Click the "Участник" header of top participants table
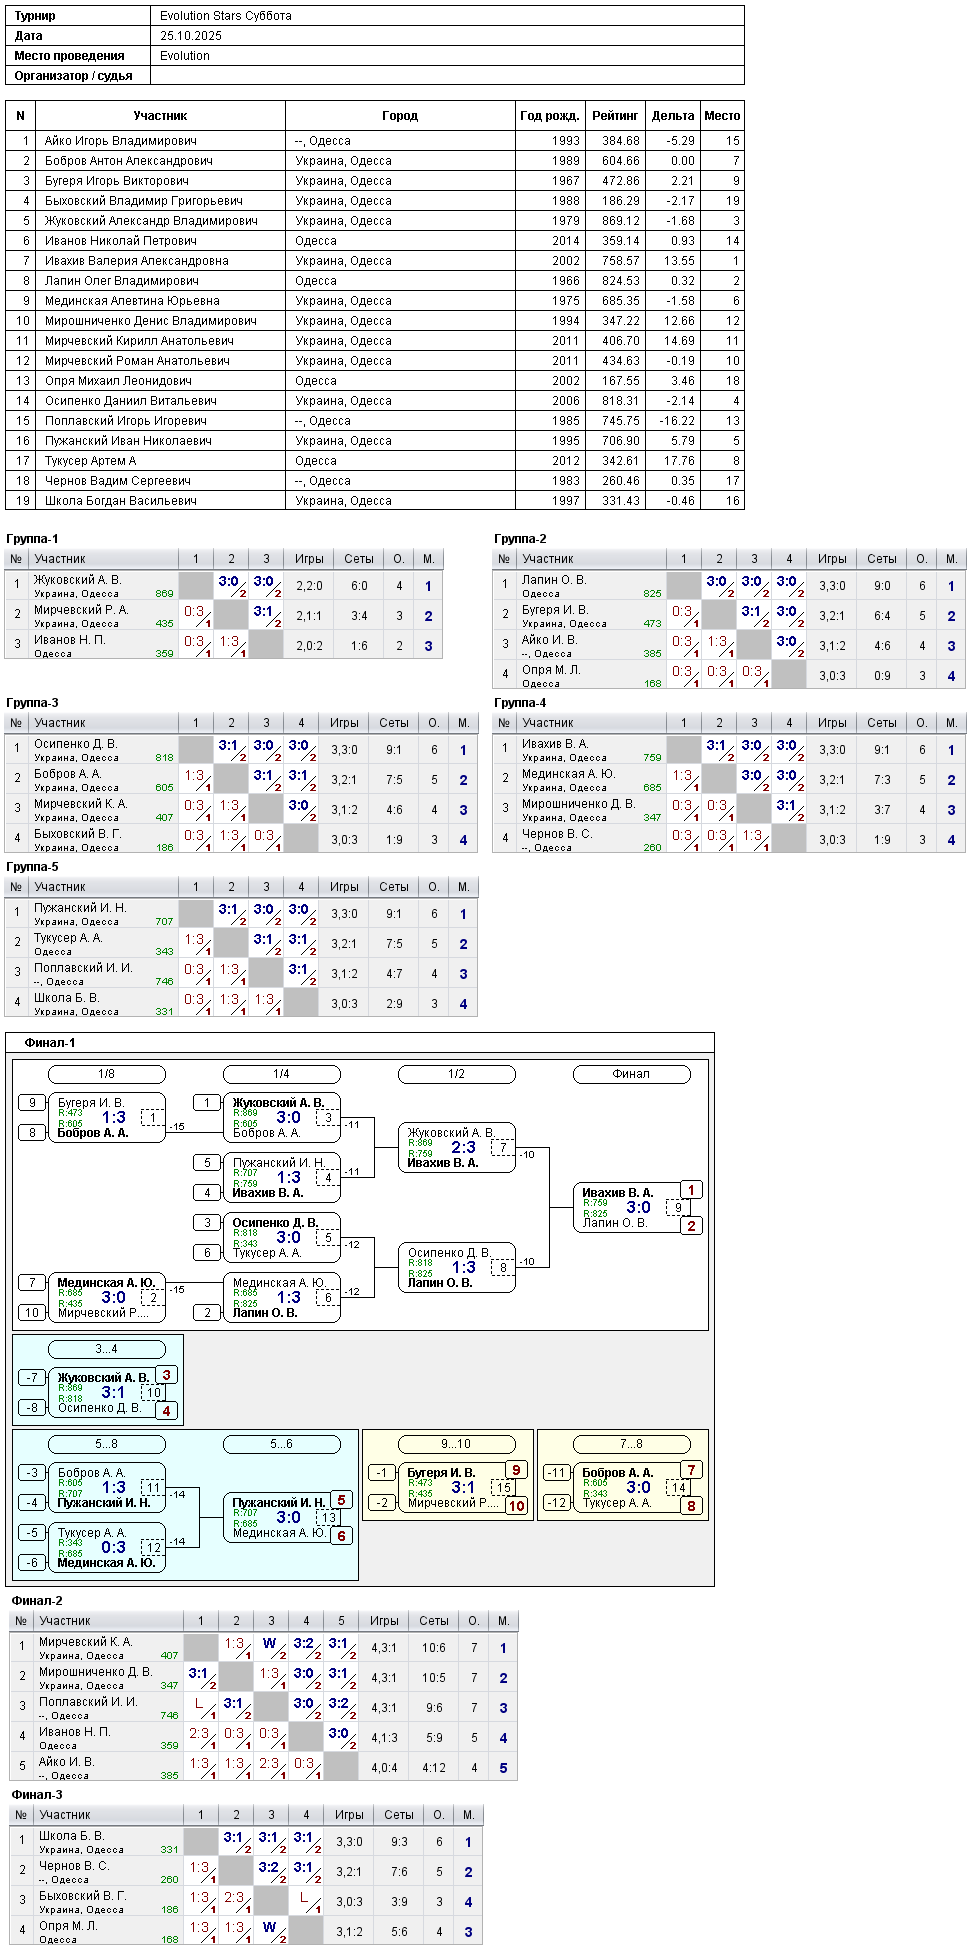This screenshot has width=976, height=1950. pos(160,116)
